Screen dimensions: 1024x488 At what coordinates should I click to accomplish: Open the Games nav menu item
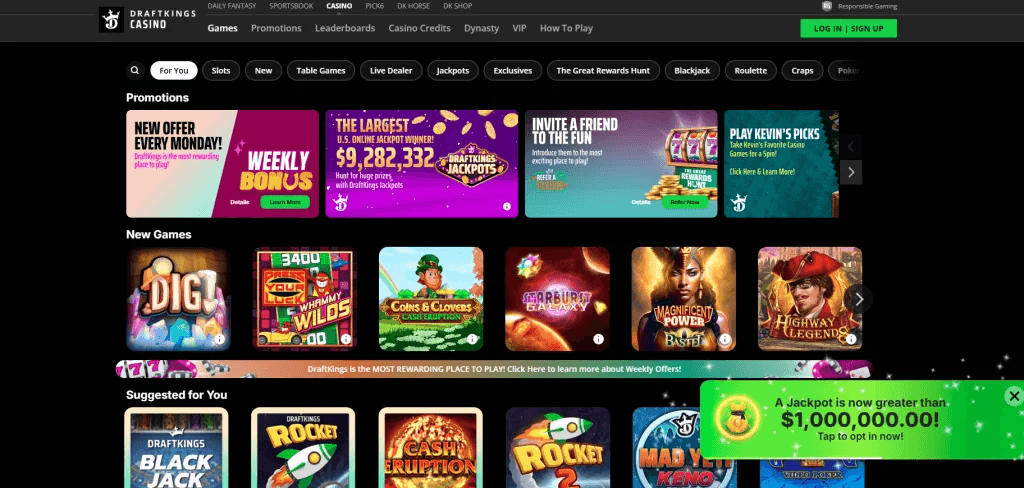pos(223,28)
